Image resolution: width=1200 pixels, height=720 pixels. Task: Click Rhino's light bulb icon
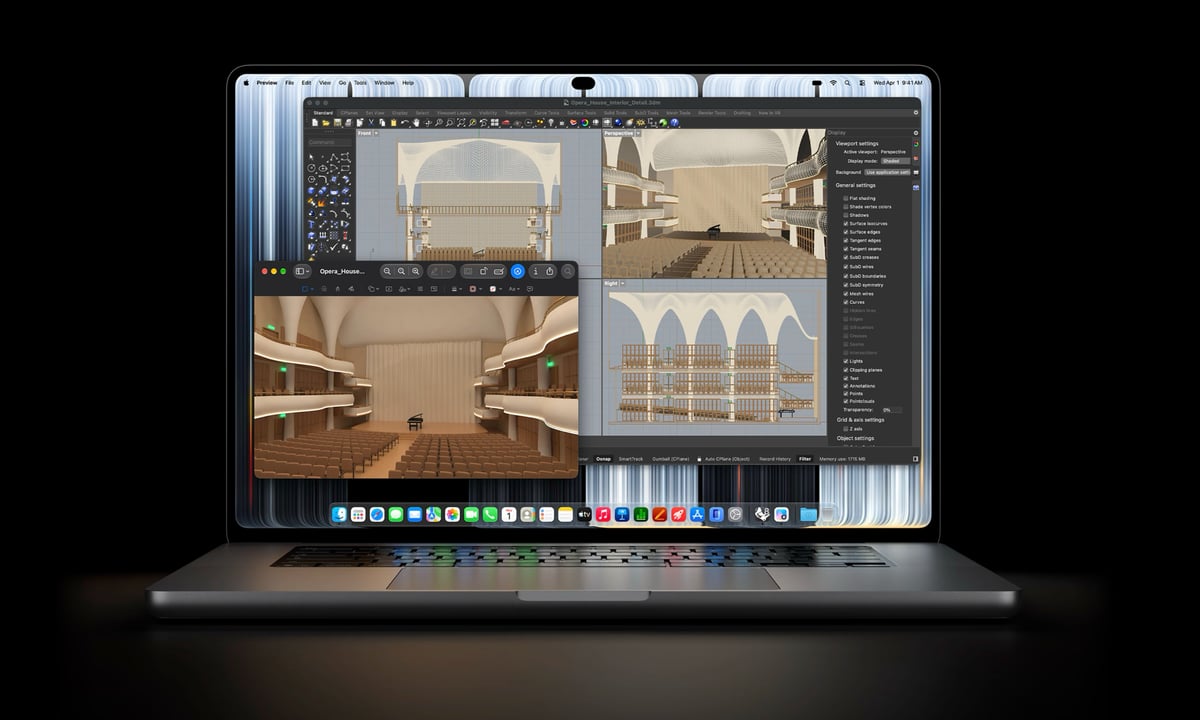(551, 122)
